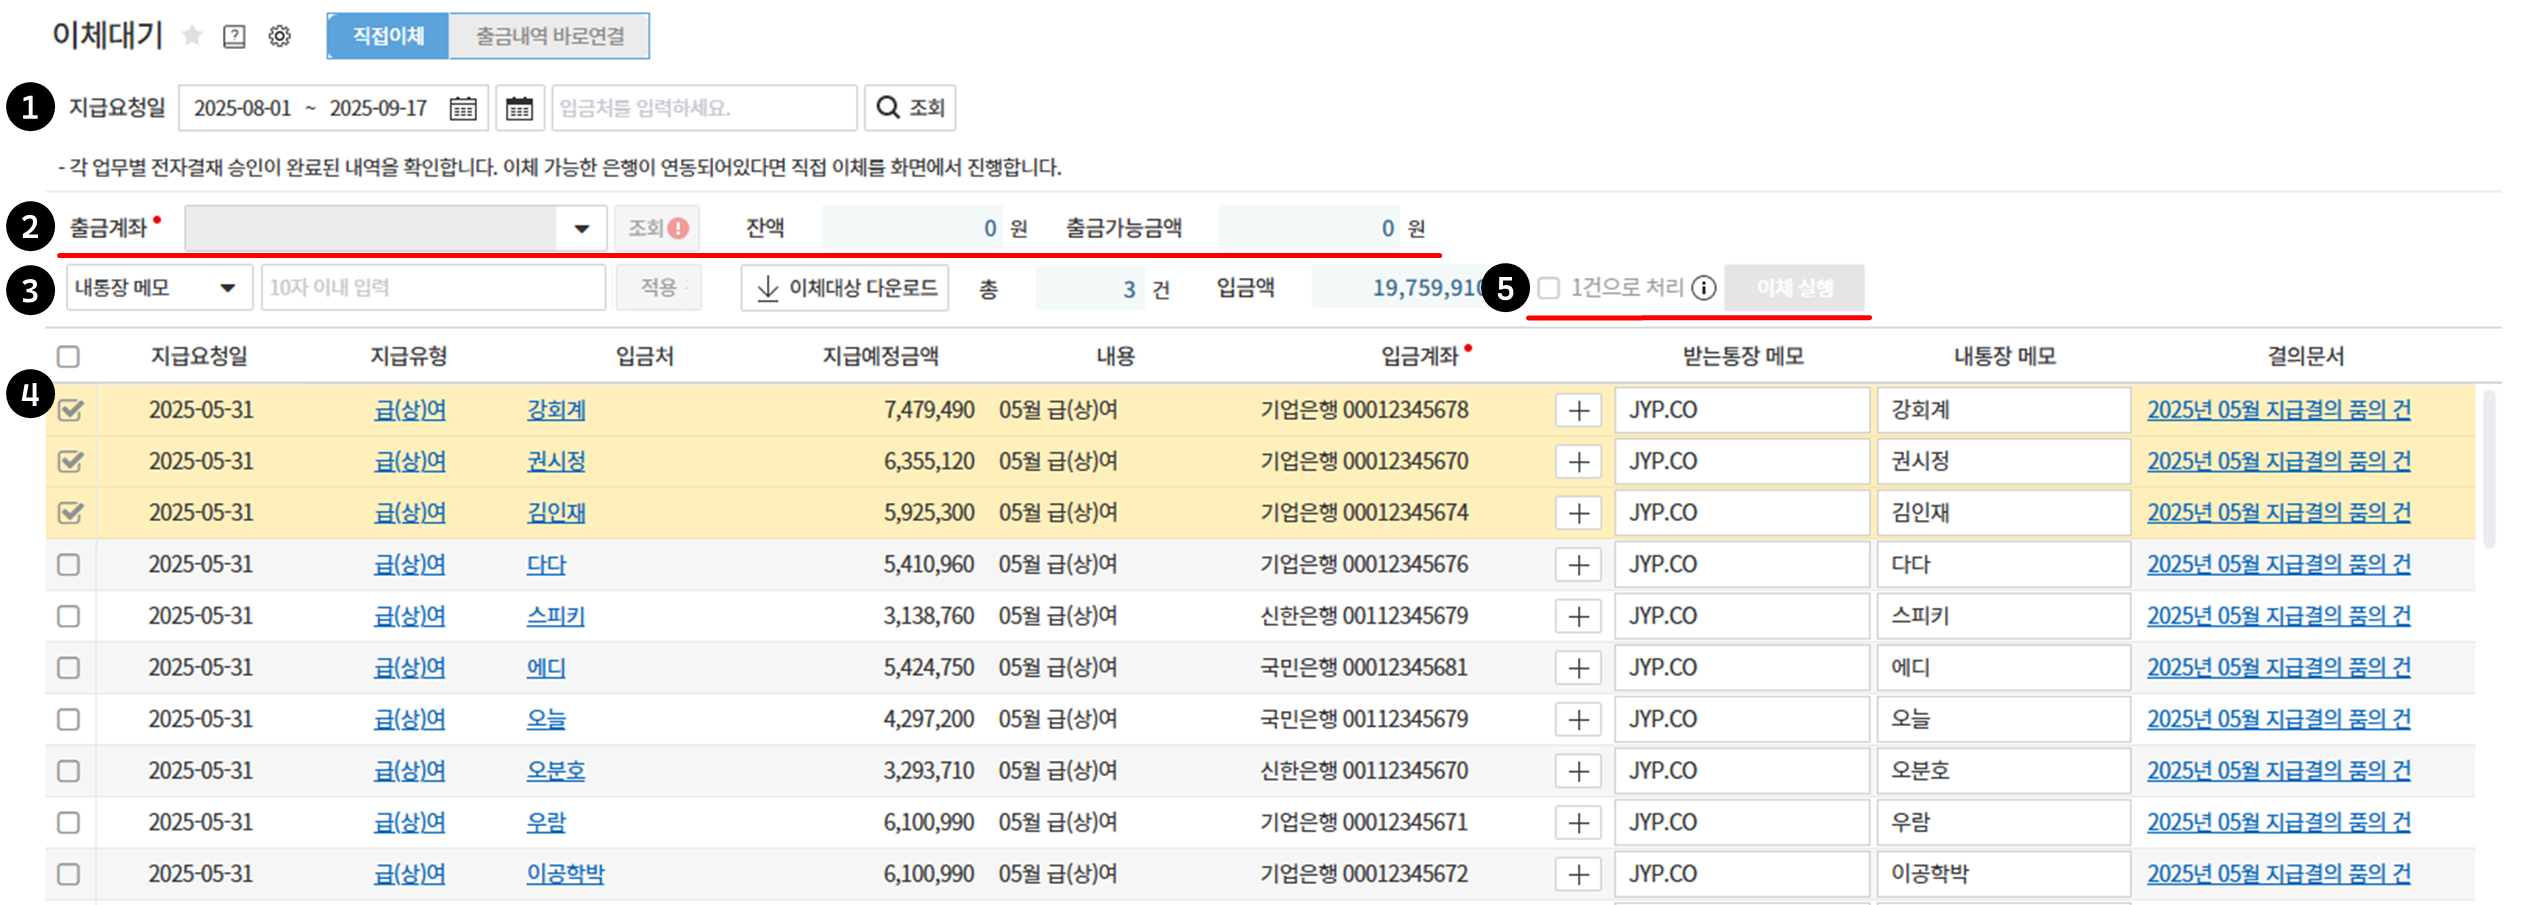
Task: Open the help question mark icon
Action: [x=234, y=37]
